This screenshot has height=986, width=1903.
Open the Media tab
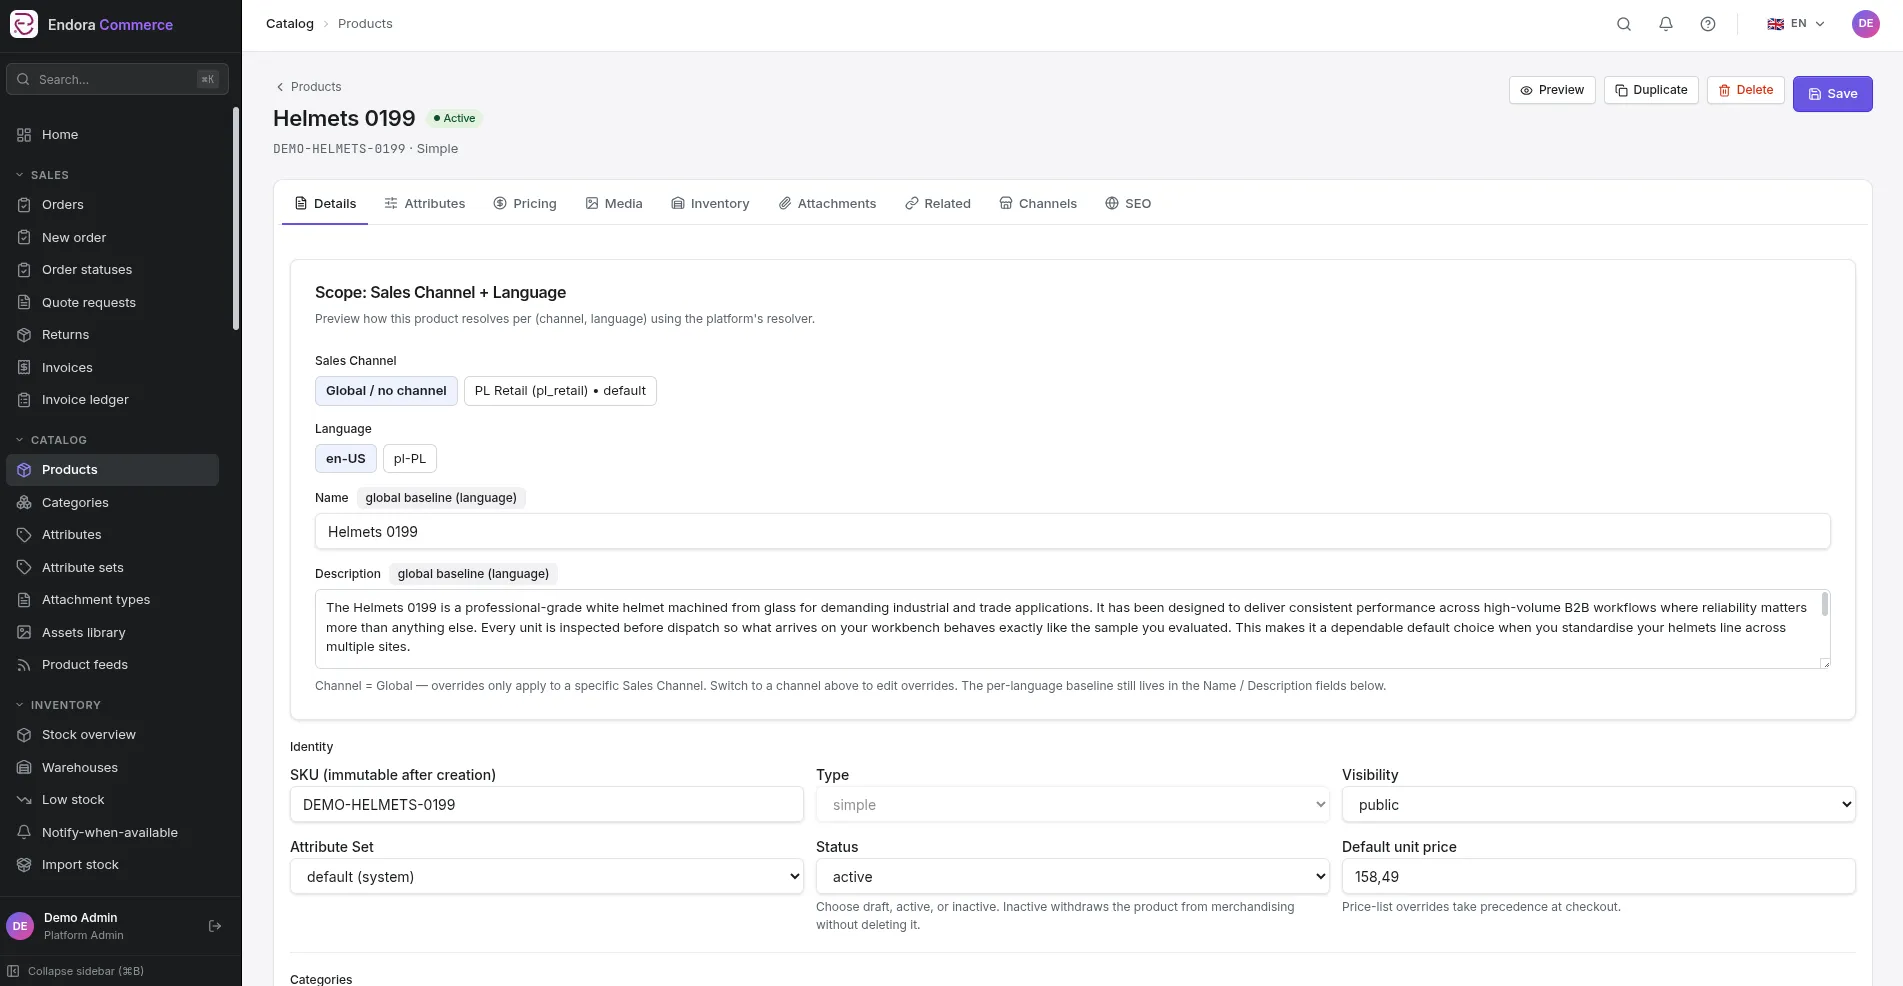click(614, 204)
